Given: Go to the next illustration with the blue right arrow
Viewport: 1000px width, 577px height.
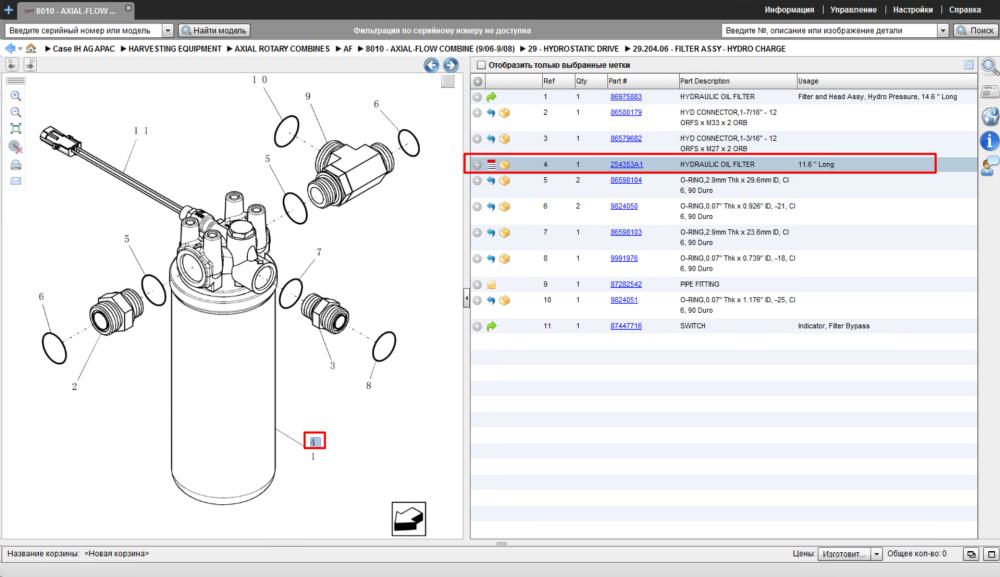Looking at the screenshot, I should (x=450, y=65).
